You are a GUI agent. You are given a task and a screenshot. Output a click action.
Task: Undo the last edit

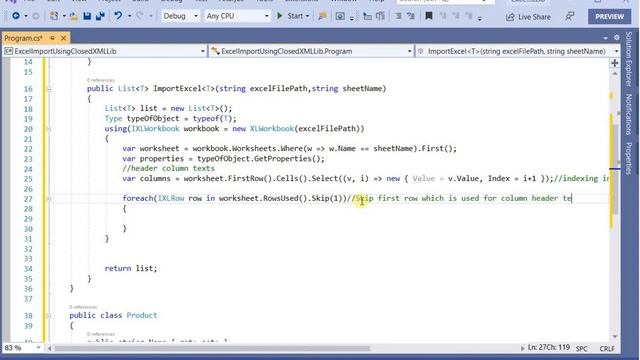(118, 16)
